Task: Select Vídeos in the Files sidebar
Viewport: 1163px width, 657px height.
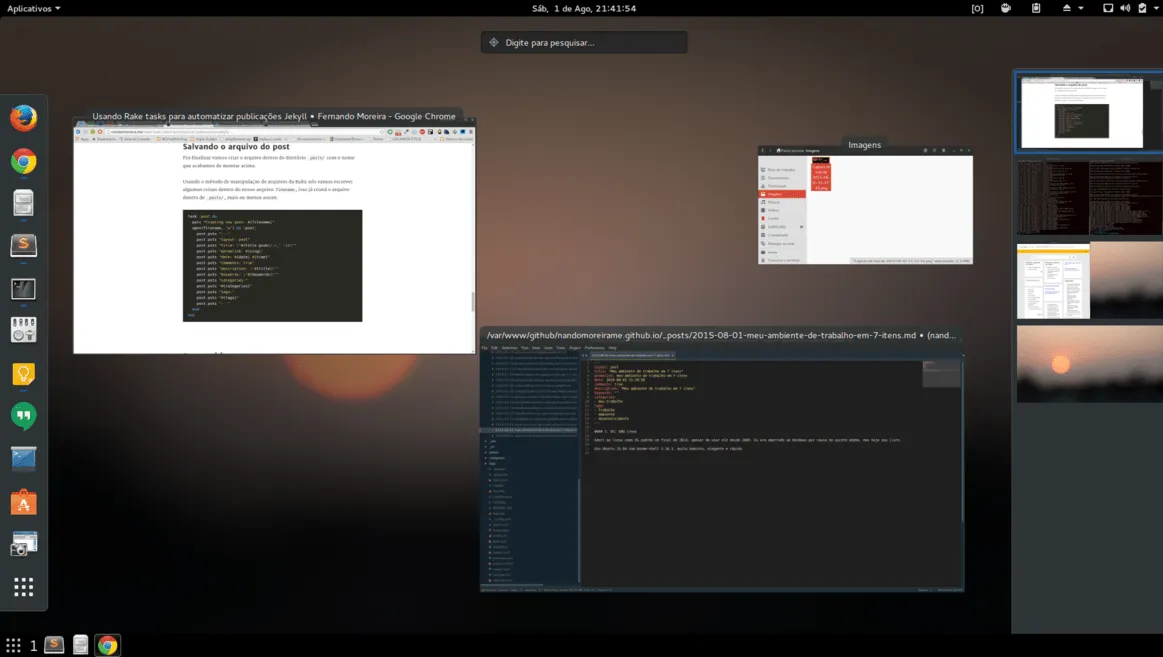Action: [782, 211]
